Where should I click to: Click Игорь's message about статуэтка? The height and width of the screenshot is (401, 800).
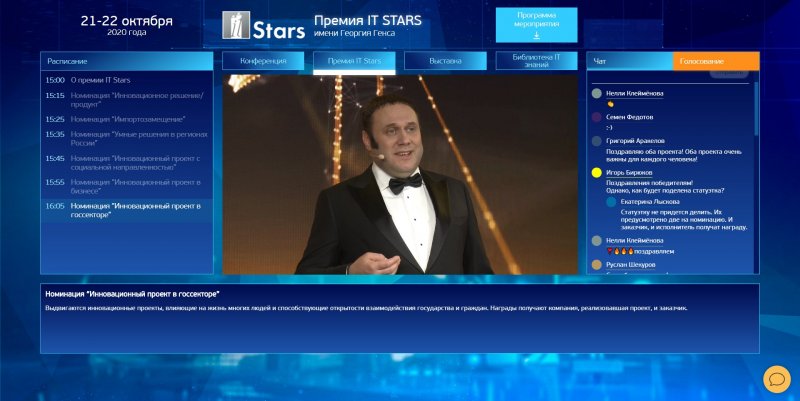(665, 187)
